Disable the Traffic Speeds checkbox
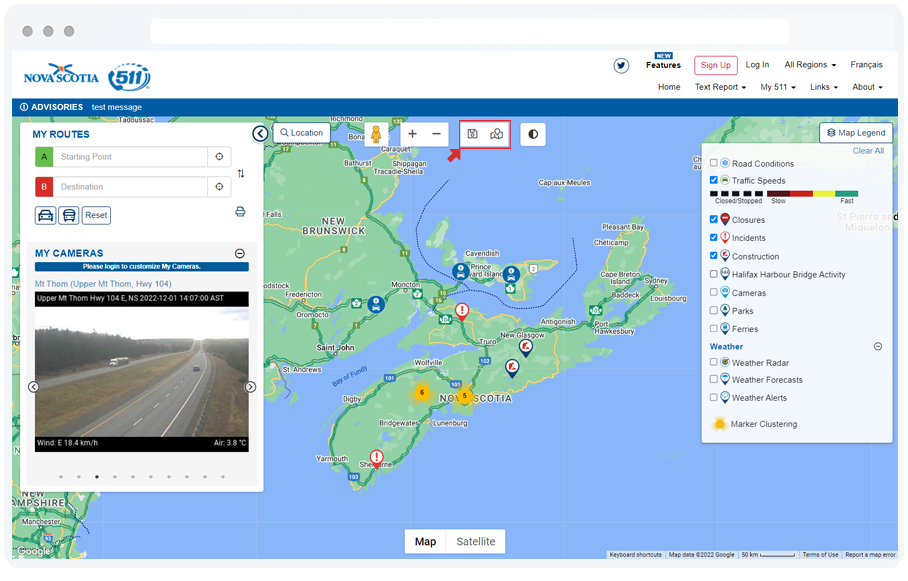The width and height of the screenshot is (908, 581). pyautogui.click(x=712, y=181)
